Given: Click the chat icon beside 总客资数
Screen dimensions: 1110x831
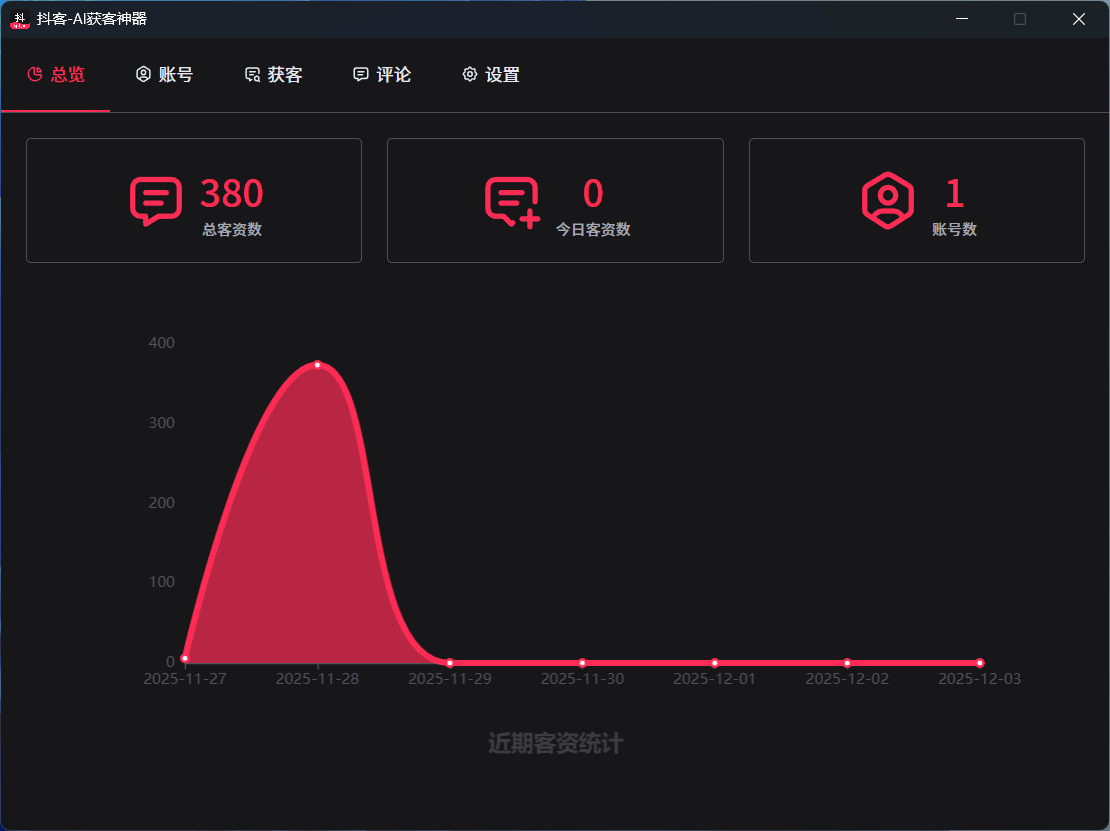Looking at the screenshot, I should (x=155, y=200).
